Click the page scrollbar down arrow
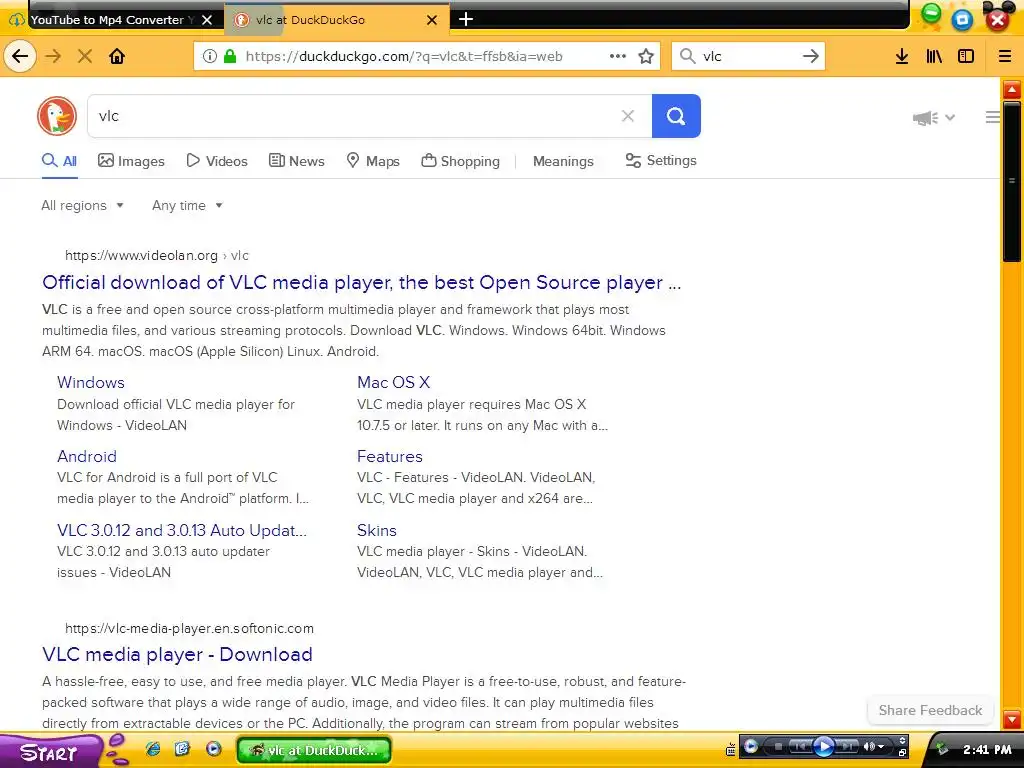This screenshot has width=1024, height=768. pos(1012,719)
